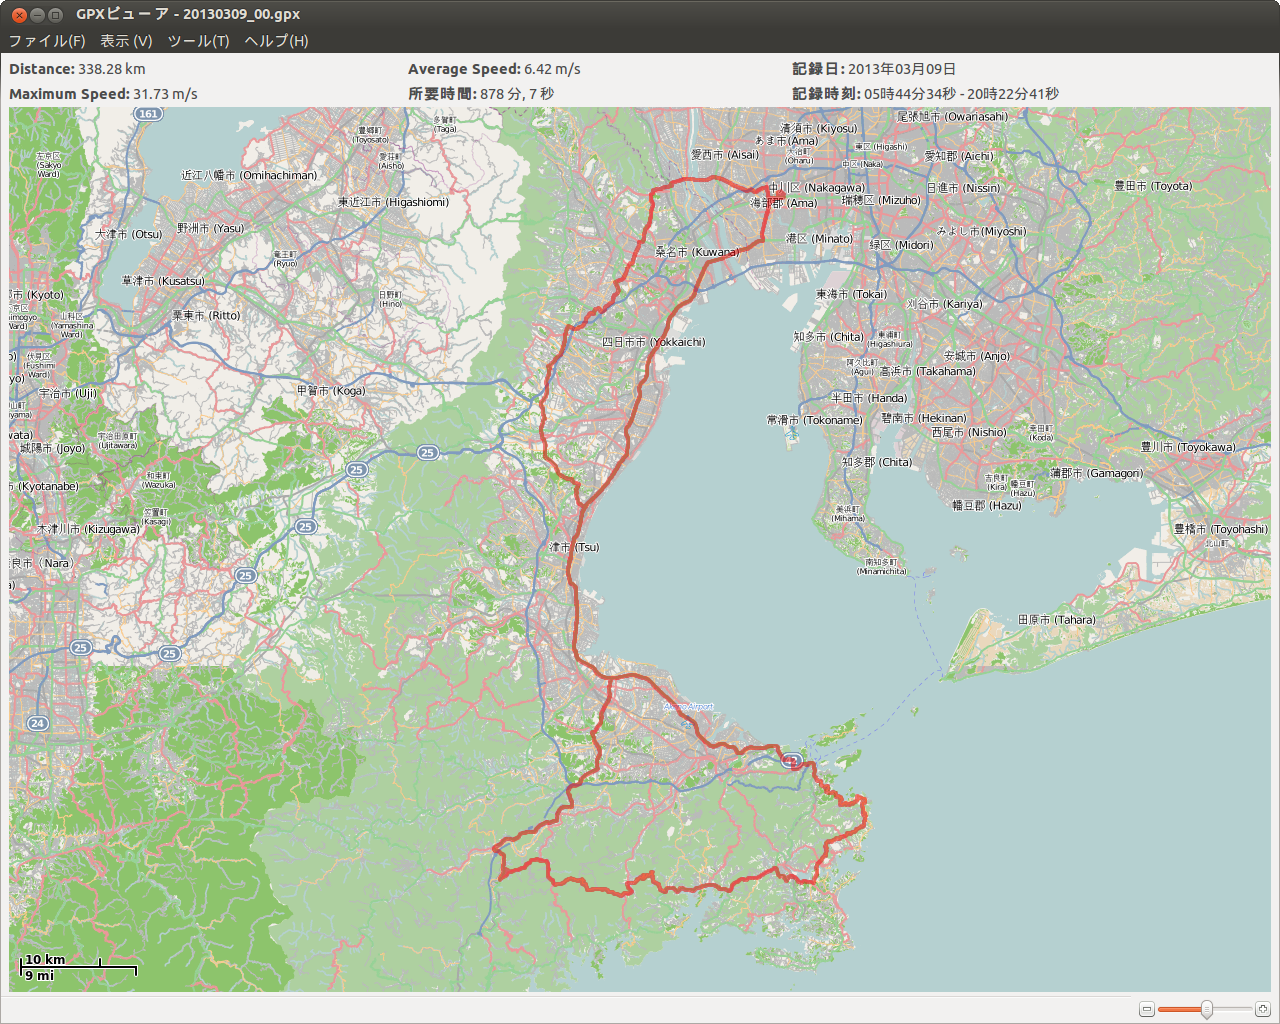
Task: Click the route 161 highway shield
Action: (148, 114)
